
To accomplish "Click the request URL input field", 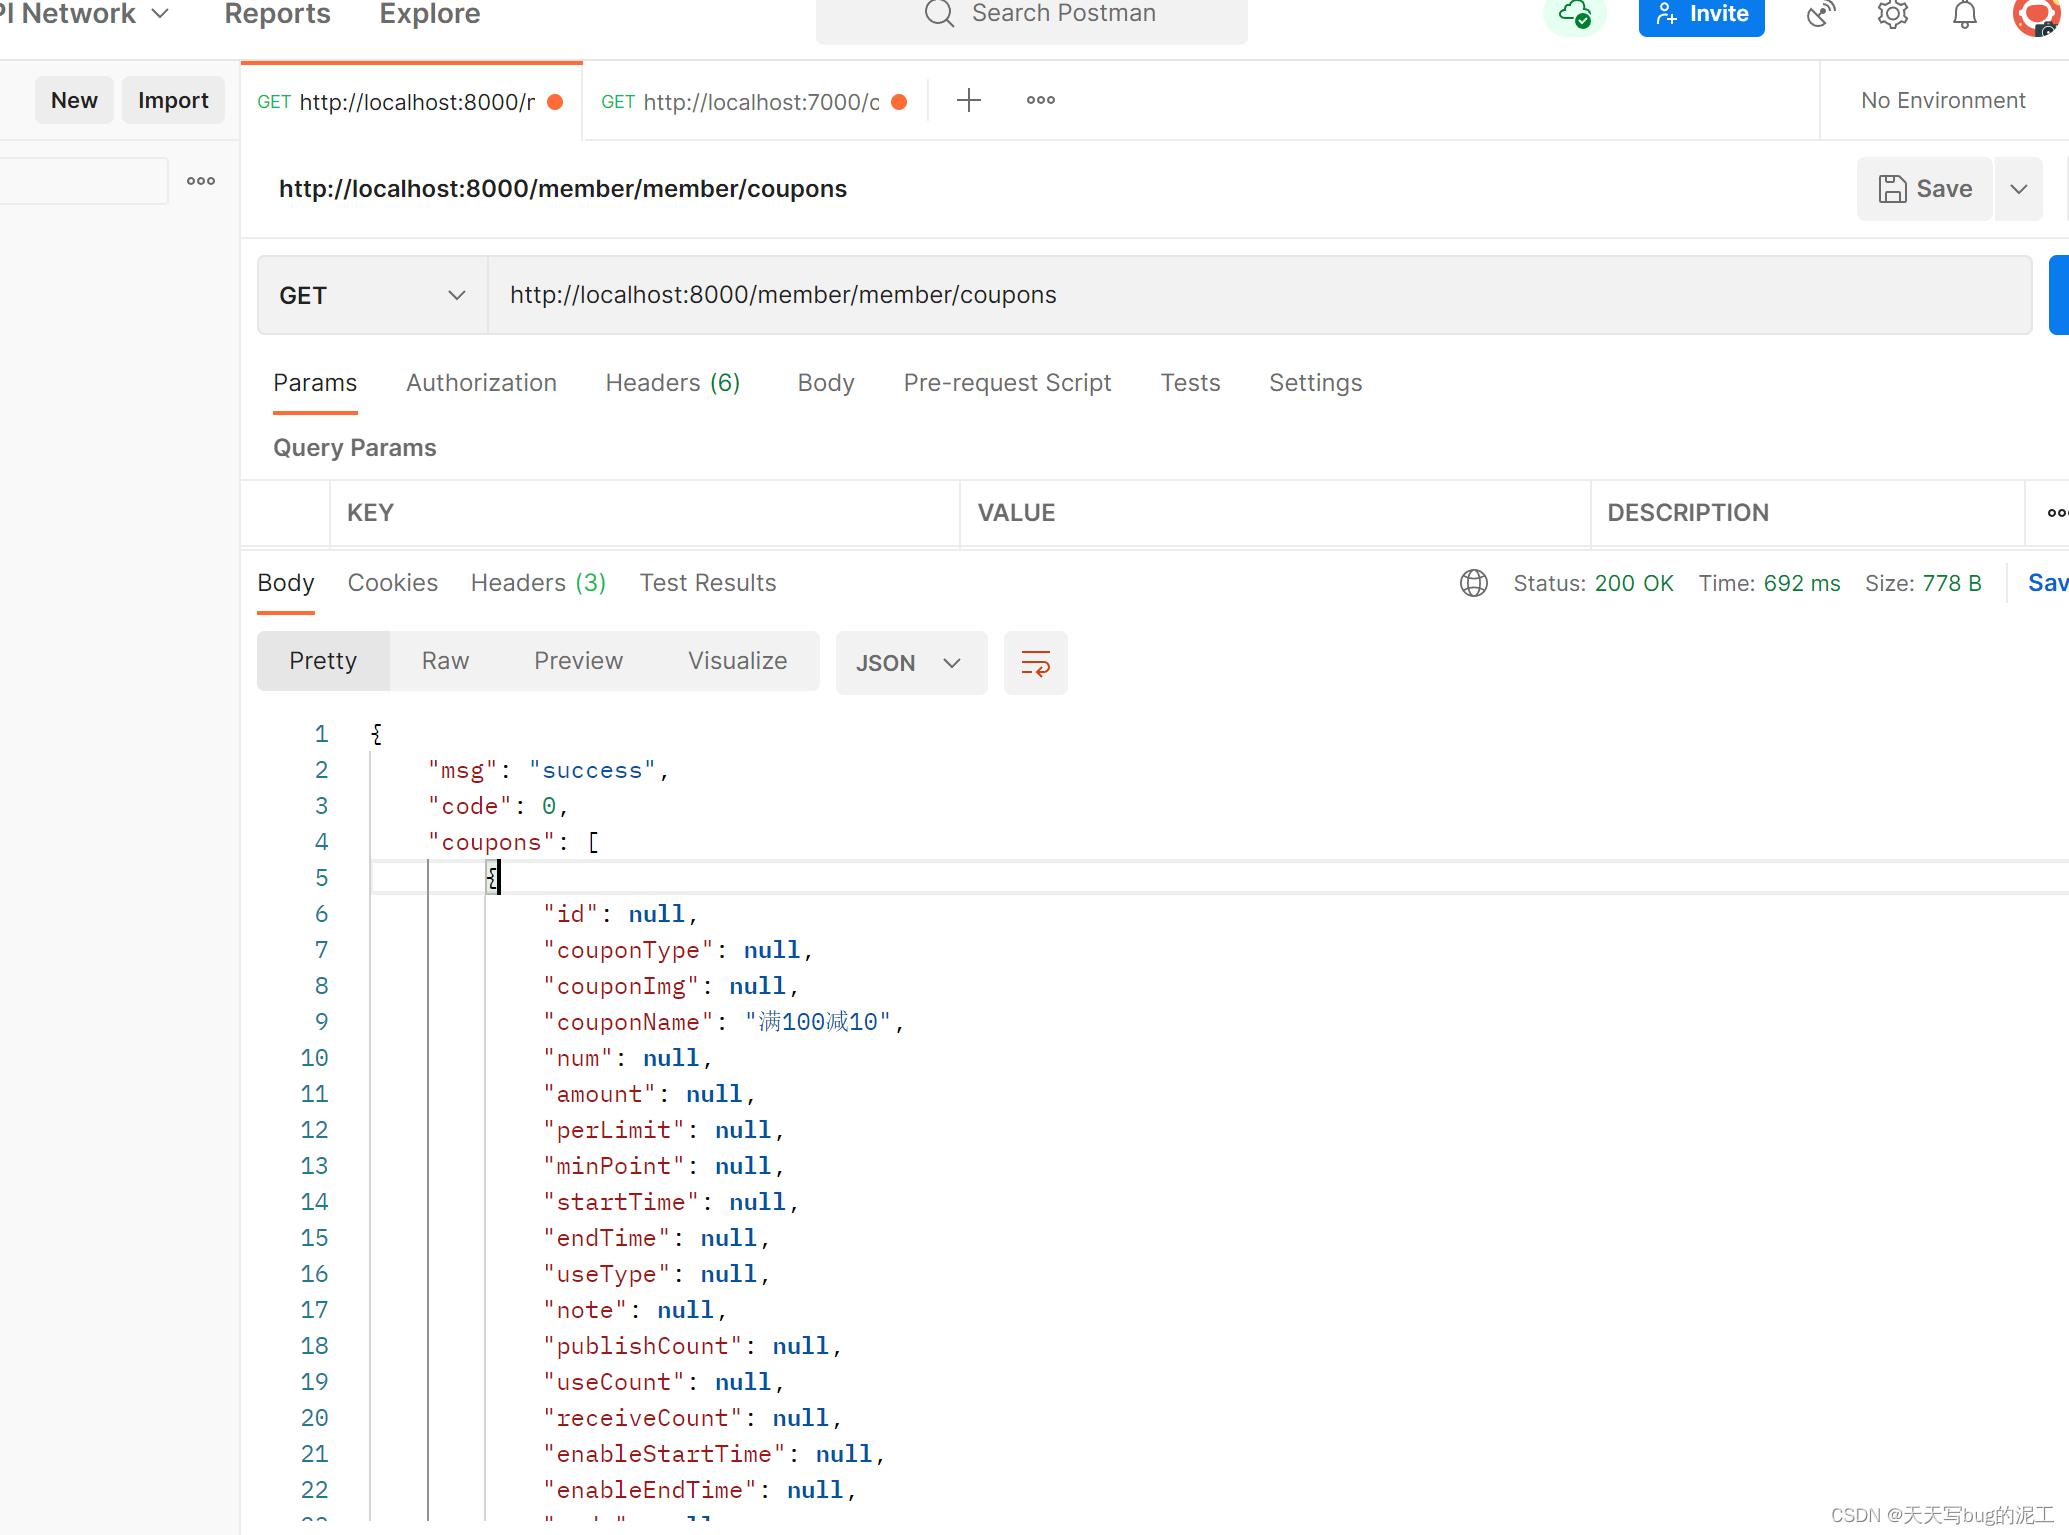I will pyautogui.click(x=1259, y=295).
